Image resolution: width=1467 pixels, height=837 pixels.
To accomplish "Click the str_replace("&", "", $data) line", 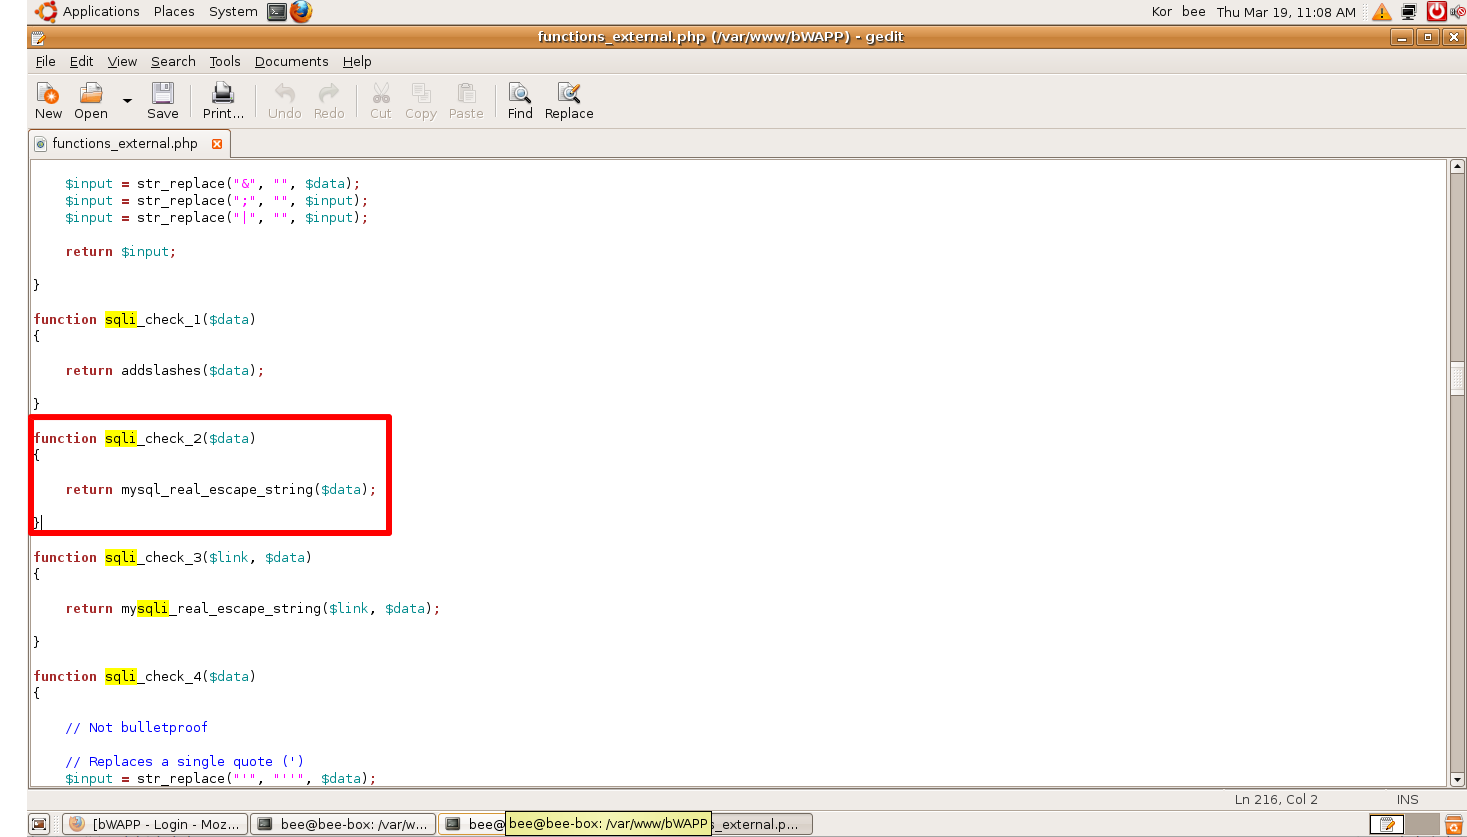I will (x=213, y=184).
